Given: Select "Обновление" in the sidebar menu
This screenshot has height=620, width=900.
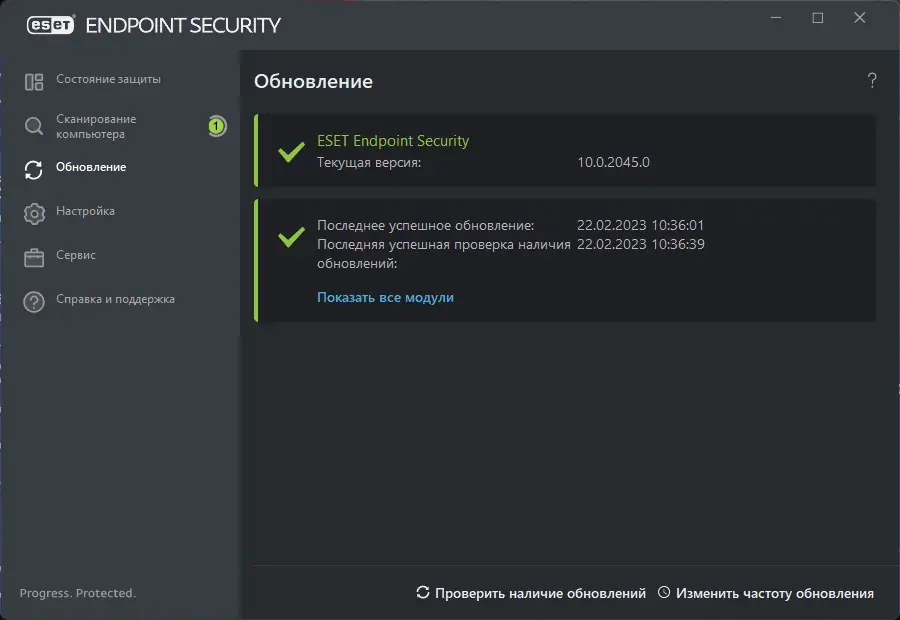Looking at the screenshot, I should (x=91, y=167).
